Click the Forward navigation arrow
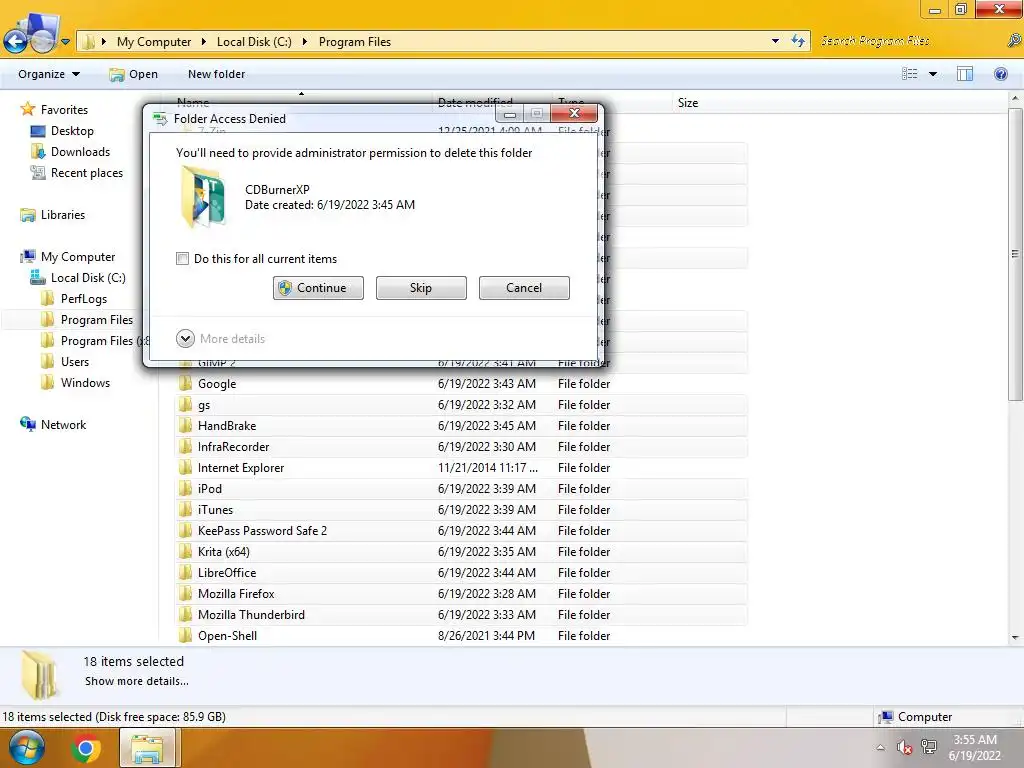The width and height of the screenshot is (1024, 768). click(x=43, y=41)
